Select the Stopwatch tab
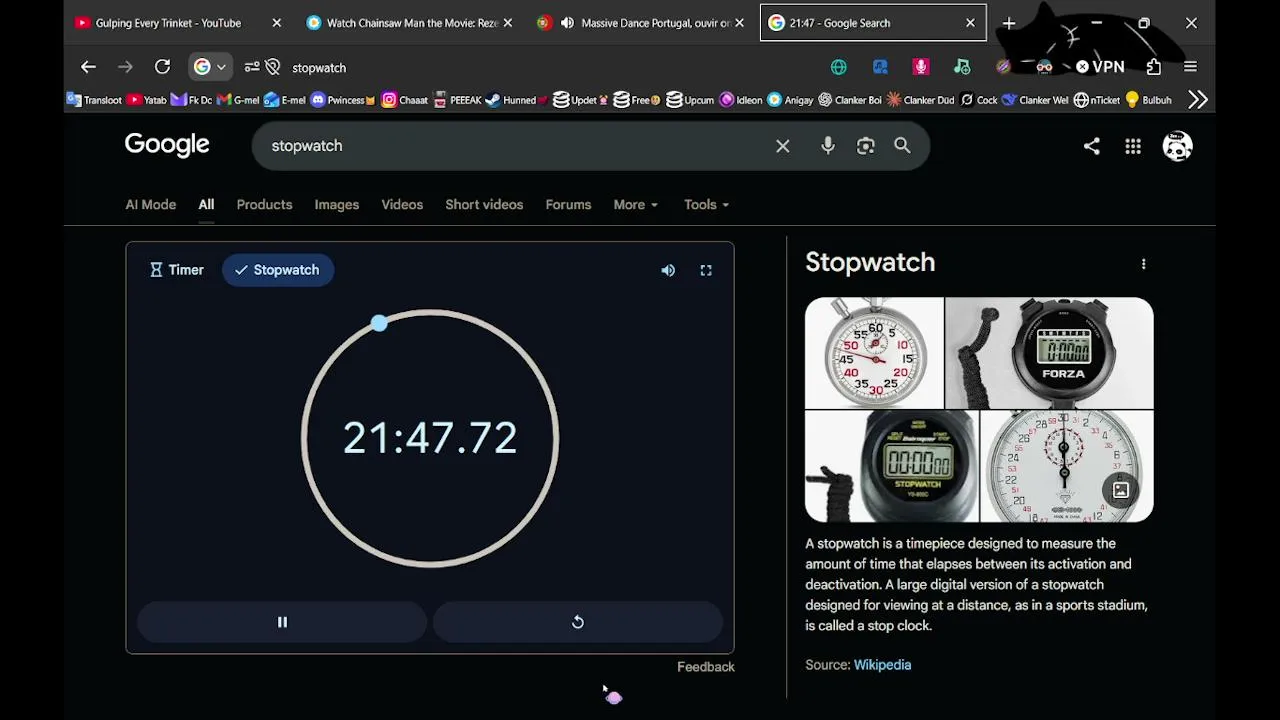 coord(278,270)
